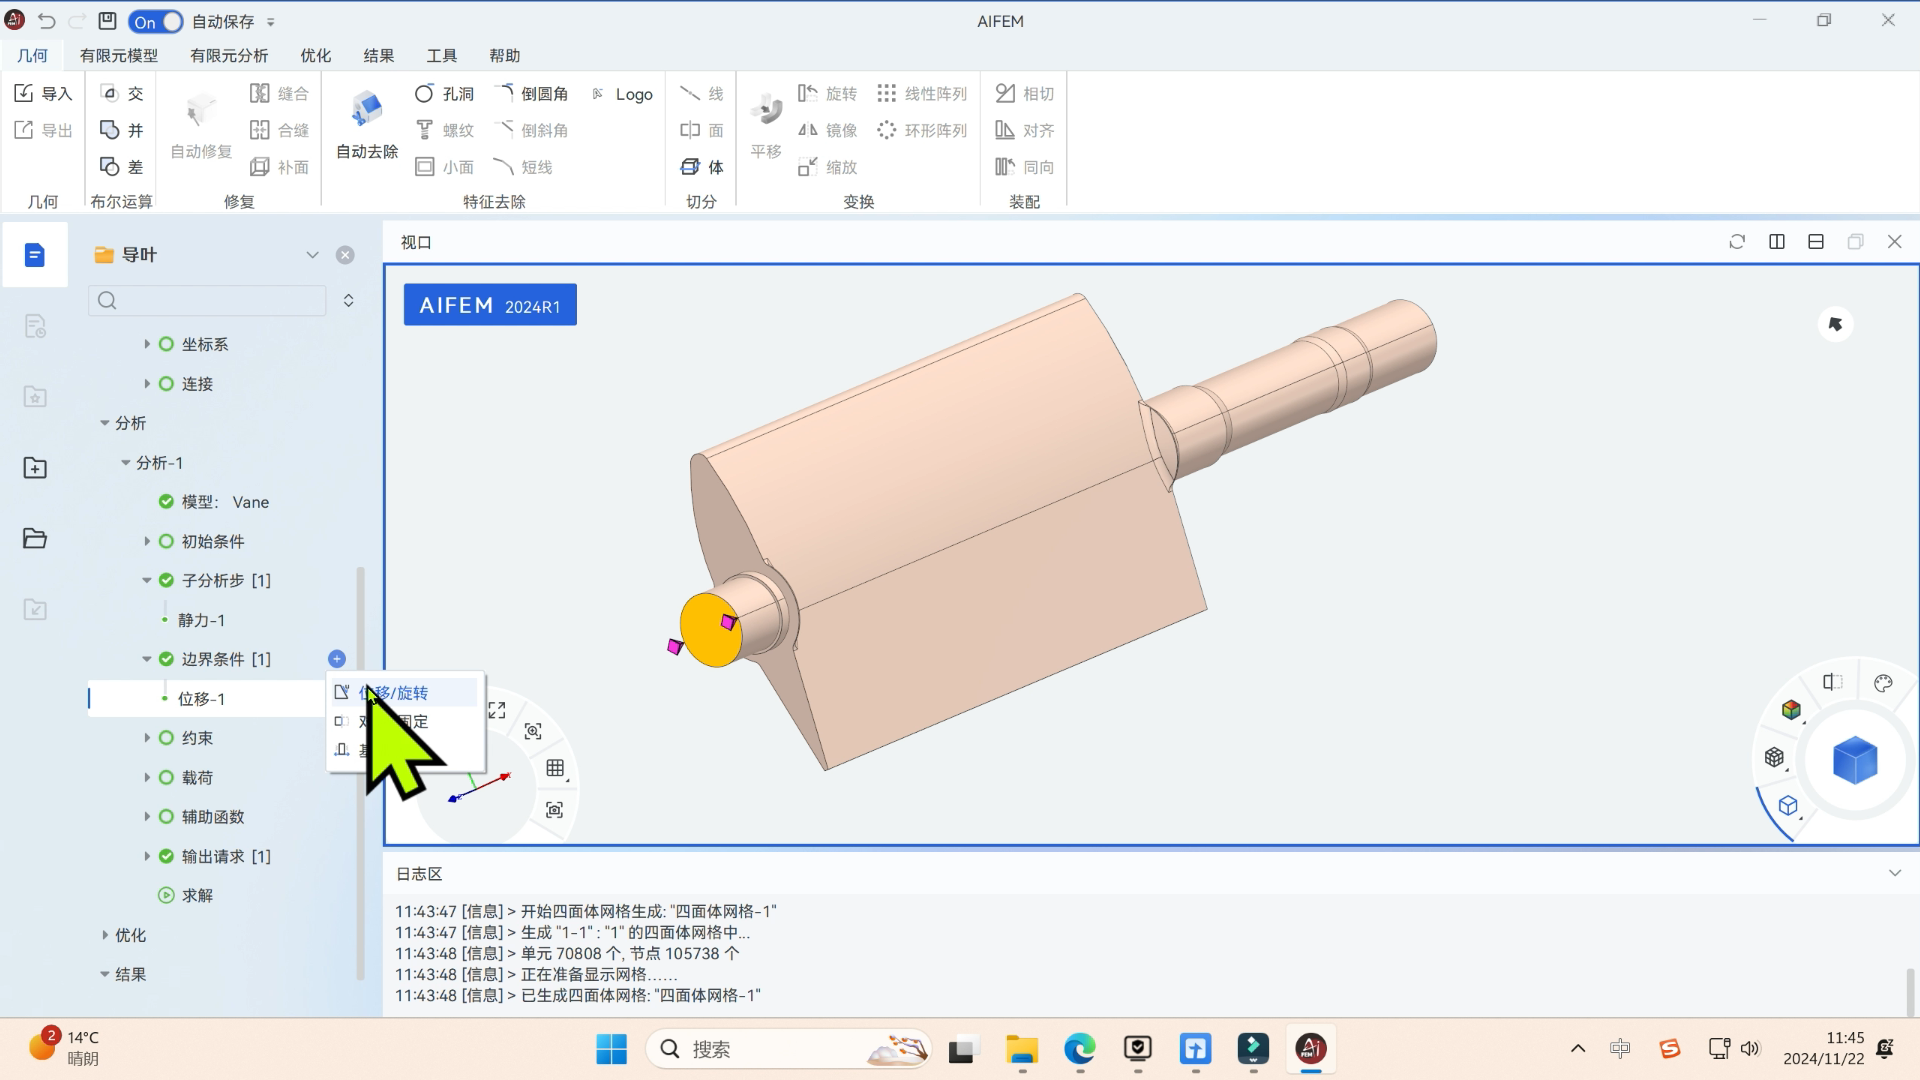This screenshot has width=1920, height=1080.
Task: Expand the 载荷 tree node
Action: (147, 777)
